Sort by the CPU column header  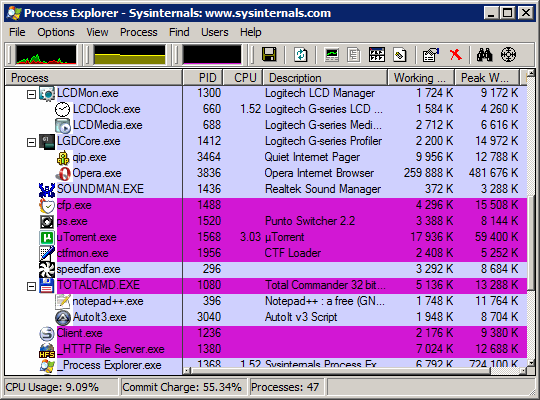pos(243,78)
